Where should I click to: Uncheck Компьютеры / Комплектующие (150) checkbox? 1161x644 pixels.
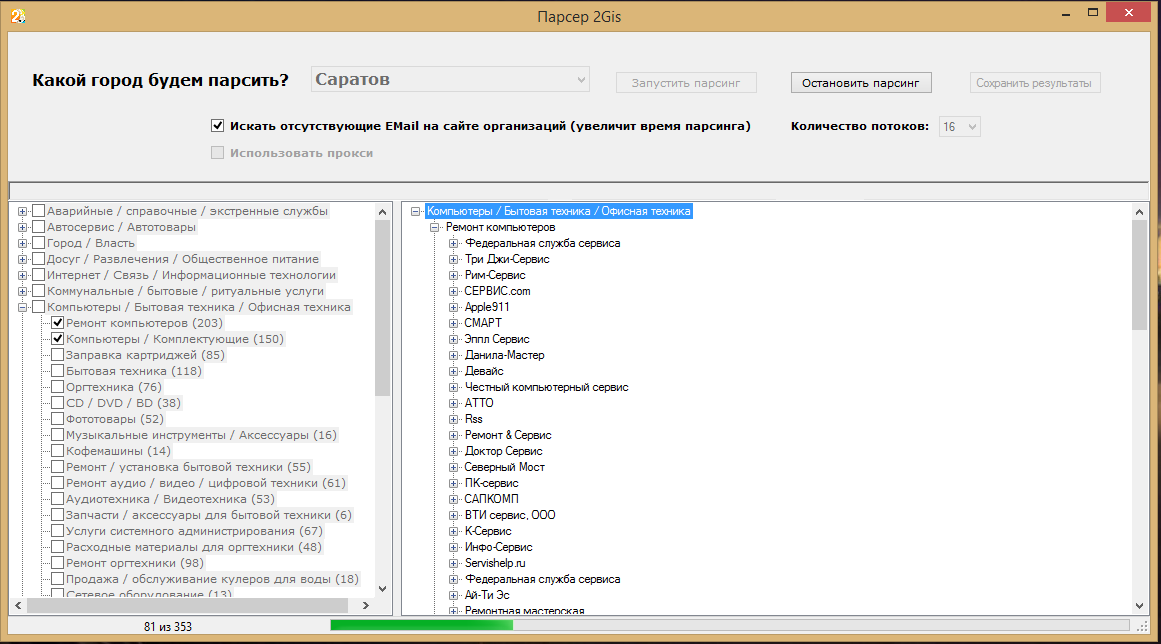point(58,339)
